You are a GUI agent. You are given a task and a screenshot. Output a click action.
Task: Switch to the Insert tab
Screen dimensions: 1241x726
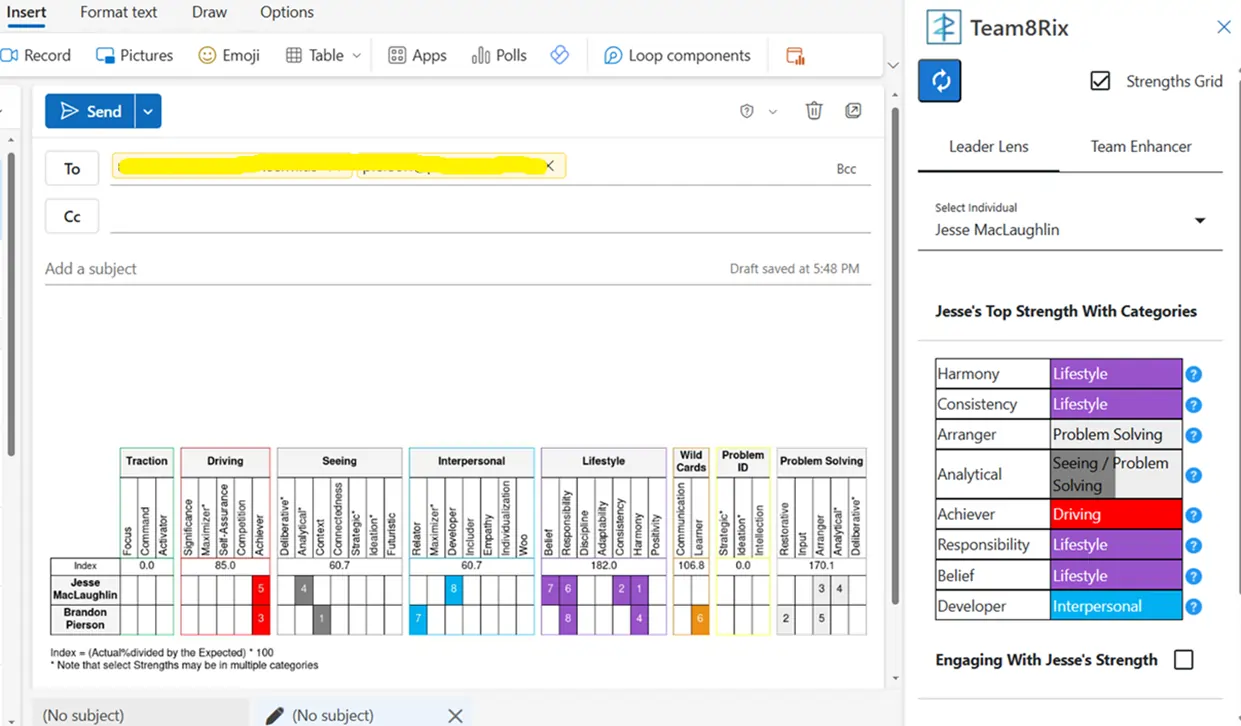click(27, 12)
